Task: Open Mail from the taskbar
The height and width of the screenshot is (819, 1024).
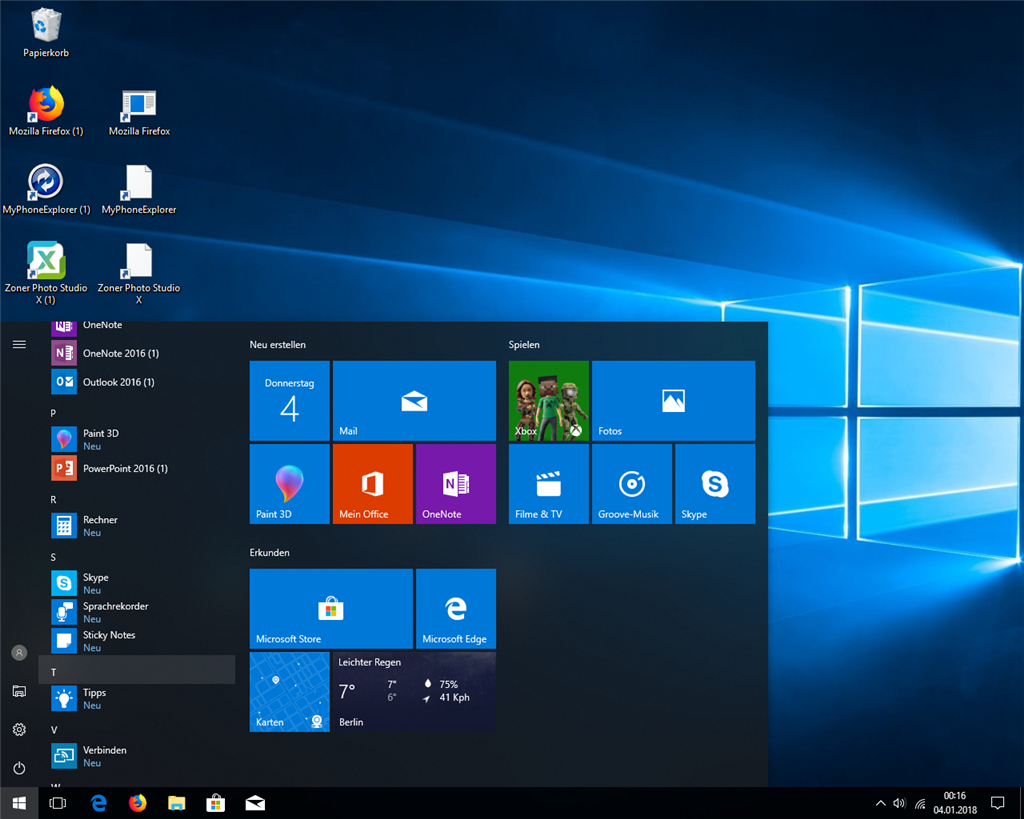Action: [255, 803]
